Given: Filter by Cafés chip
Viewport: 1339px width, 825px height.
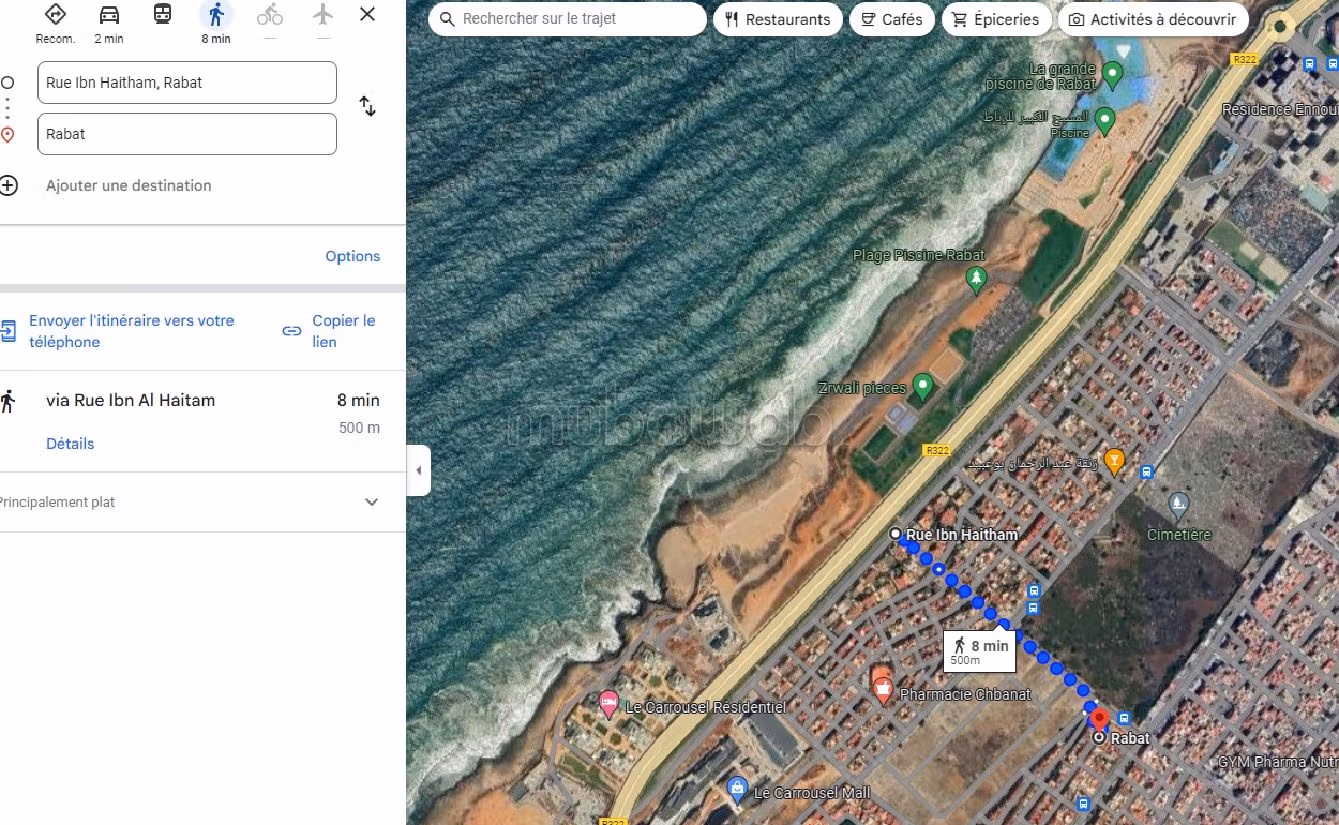Looking at the screenshot, I should [892, 19].
